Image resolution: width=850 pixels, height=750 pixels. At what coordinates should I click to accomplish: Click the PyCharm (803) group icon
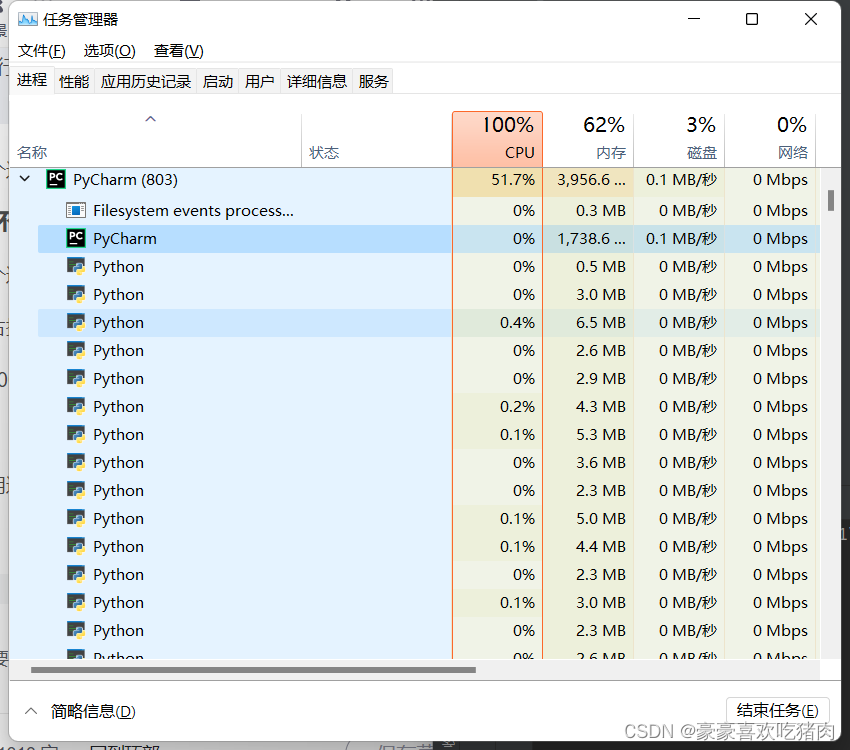[x=56, y=179]
